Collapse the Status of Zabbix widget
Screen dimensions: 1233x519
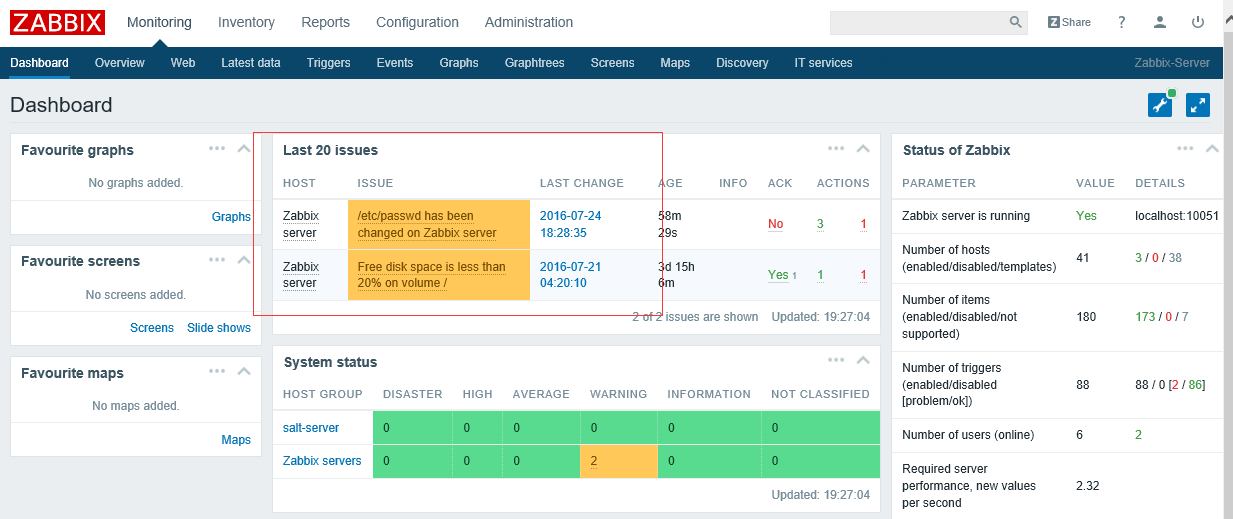tap(1212, 149)
